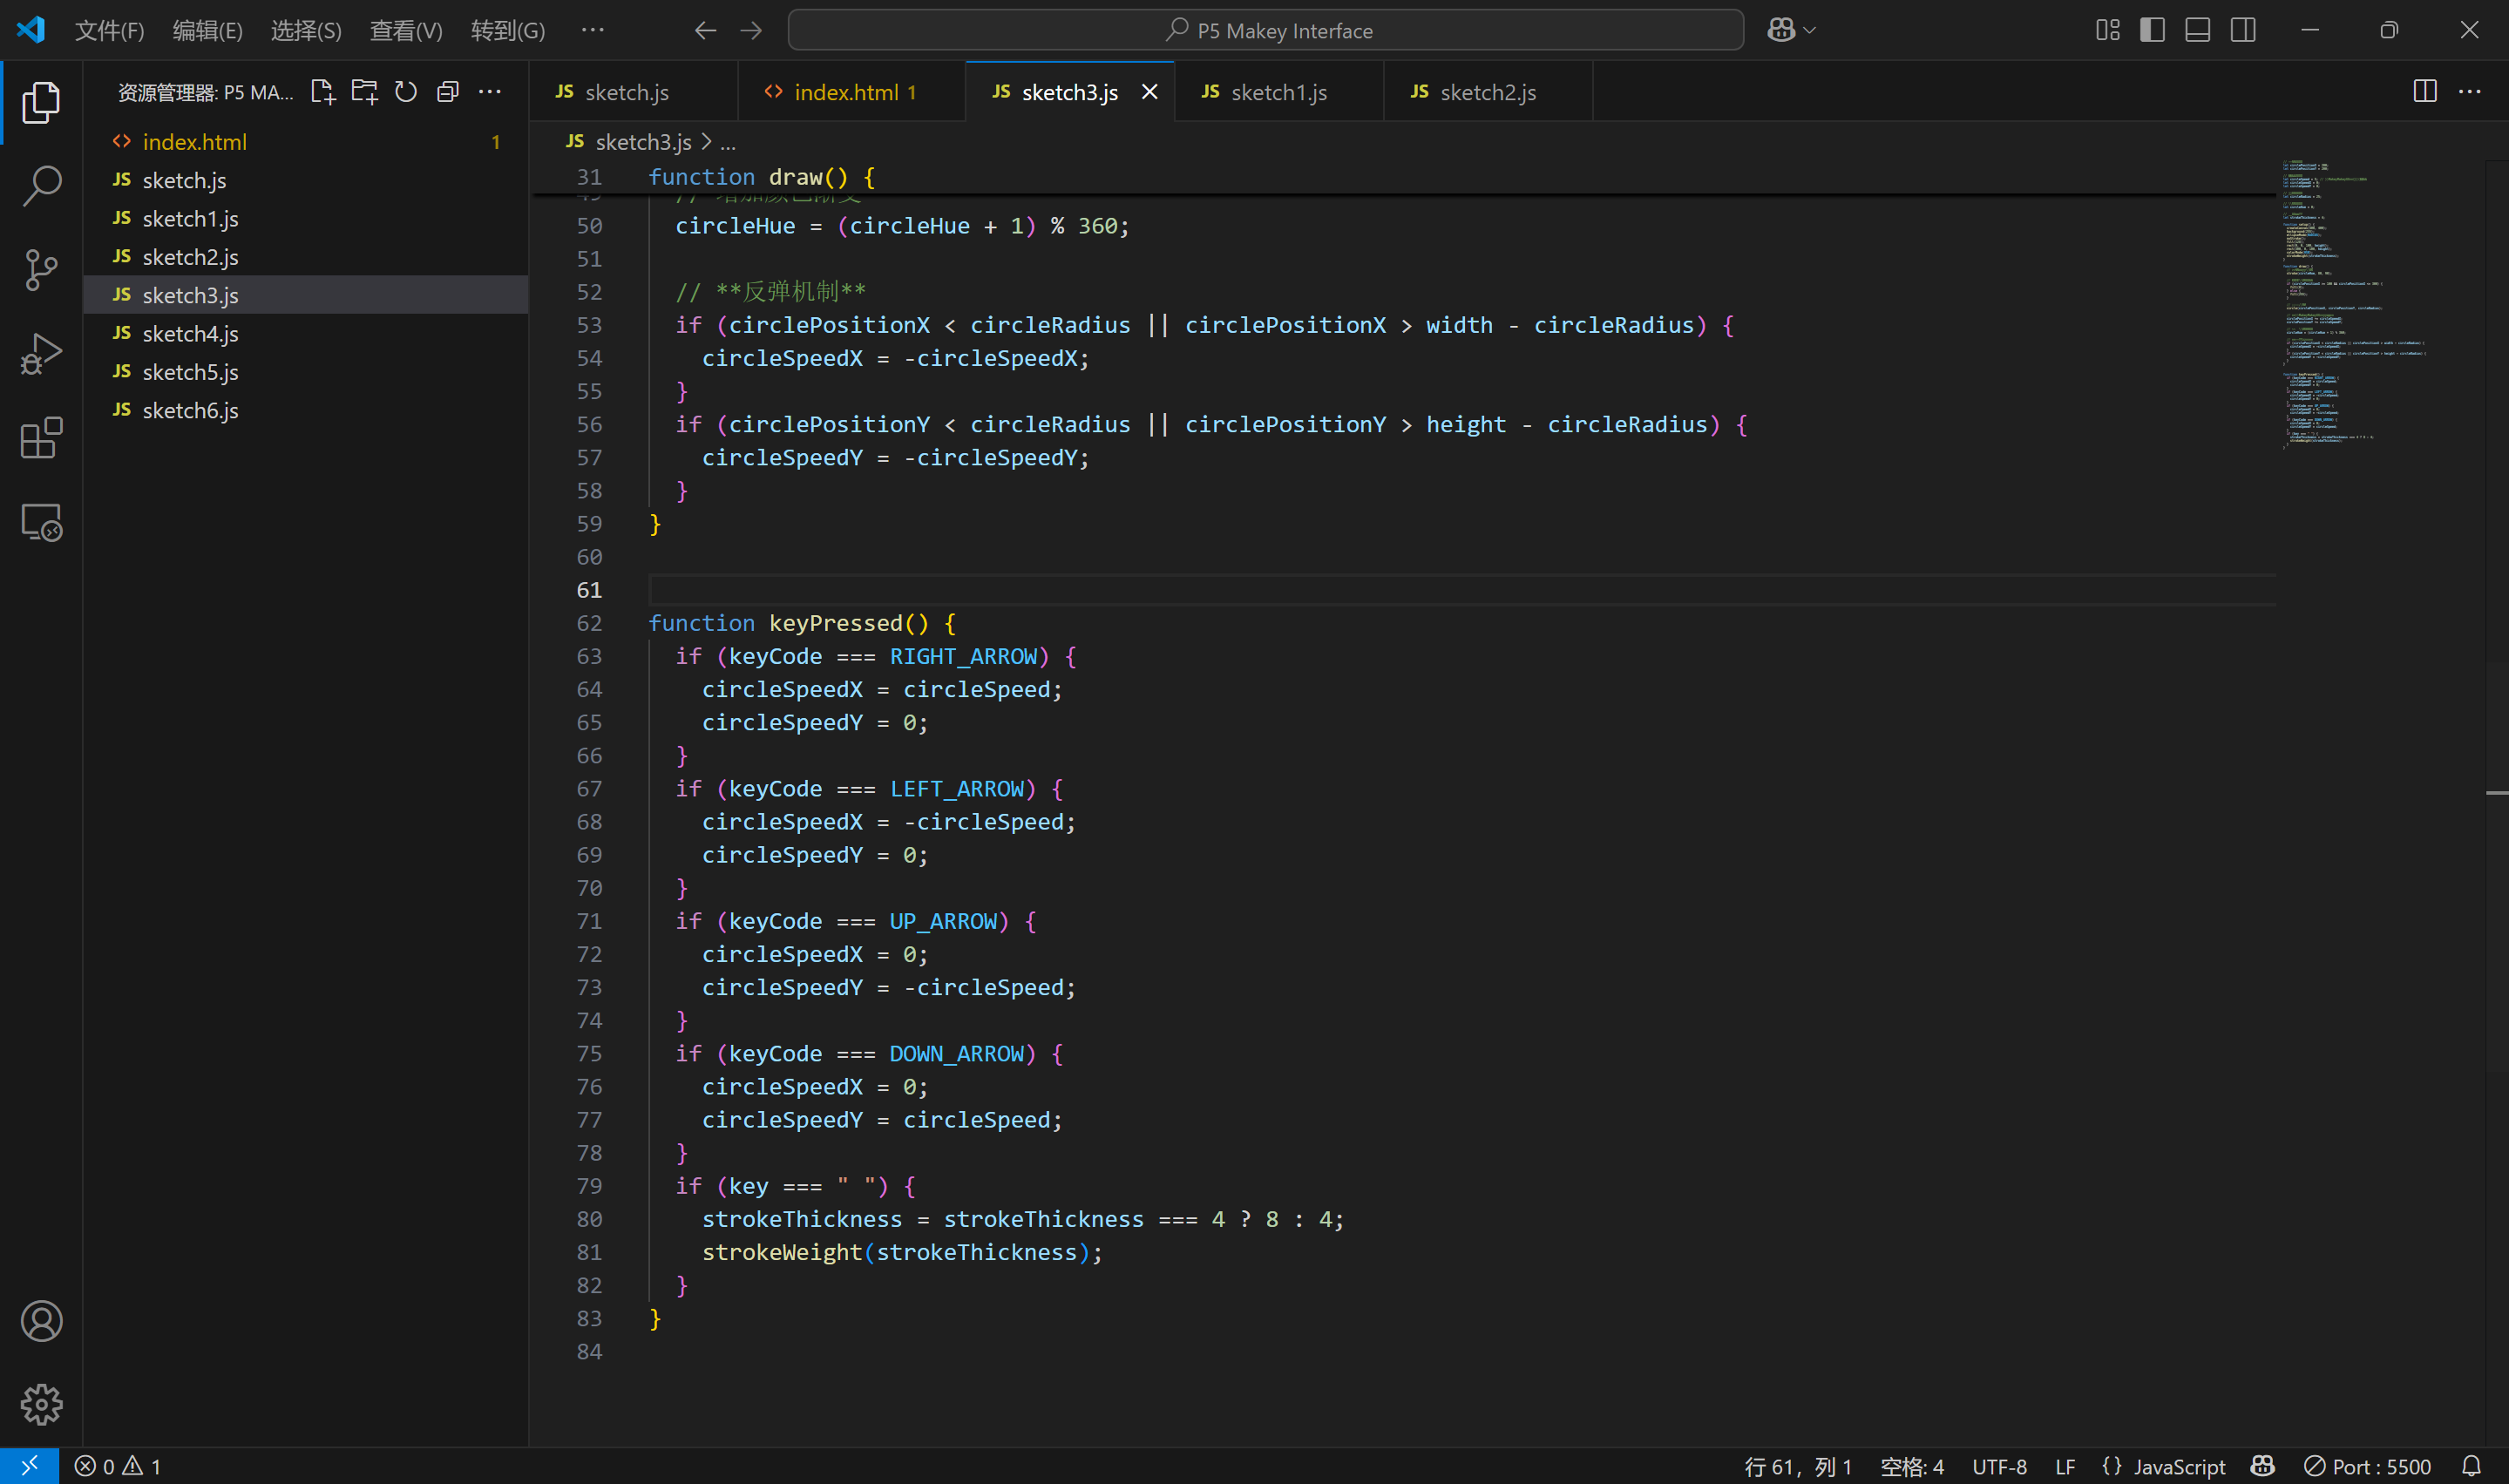Open the 文件(F) menu
The width and height of the screenshot is (2509, 1484).
pos(108,30)
